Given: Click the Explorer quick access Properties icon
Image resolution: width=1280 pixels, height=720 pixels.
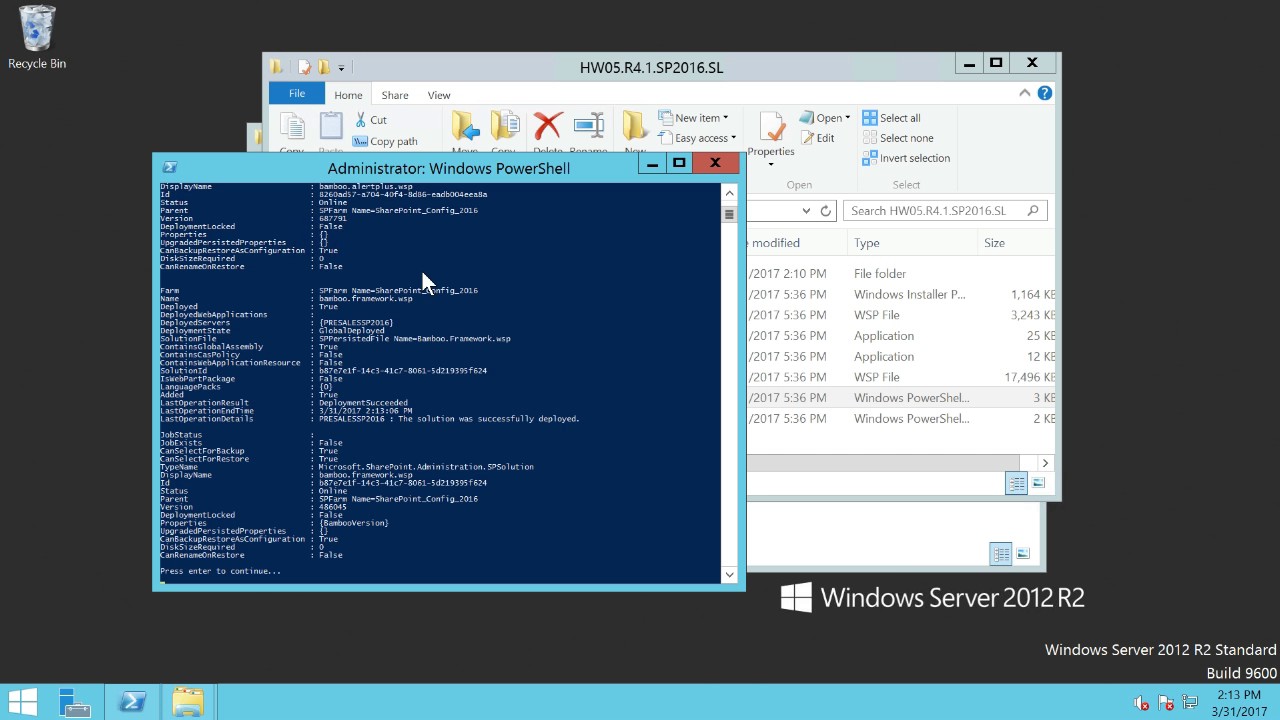Looking at the screenshot, I should point(305,67).
